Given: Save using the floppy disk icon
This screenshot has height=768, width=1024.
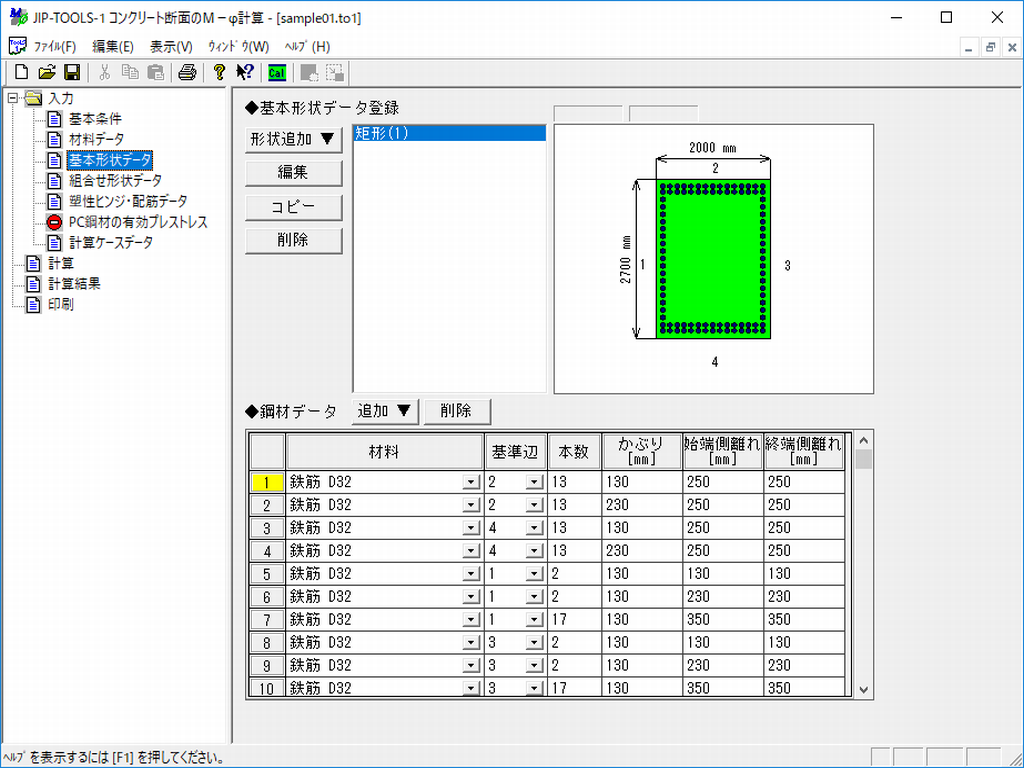Looking at the screenshot, I should [x=72, y=72].
